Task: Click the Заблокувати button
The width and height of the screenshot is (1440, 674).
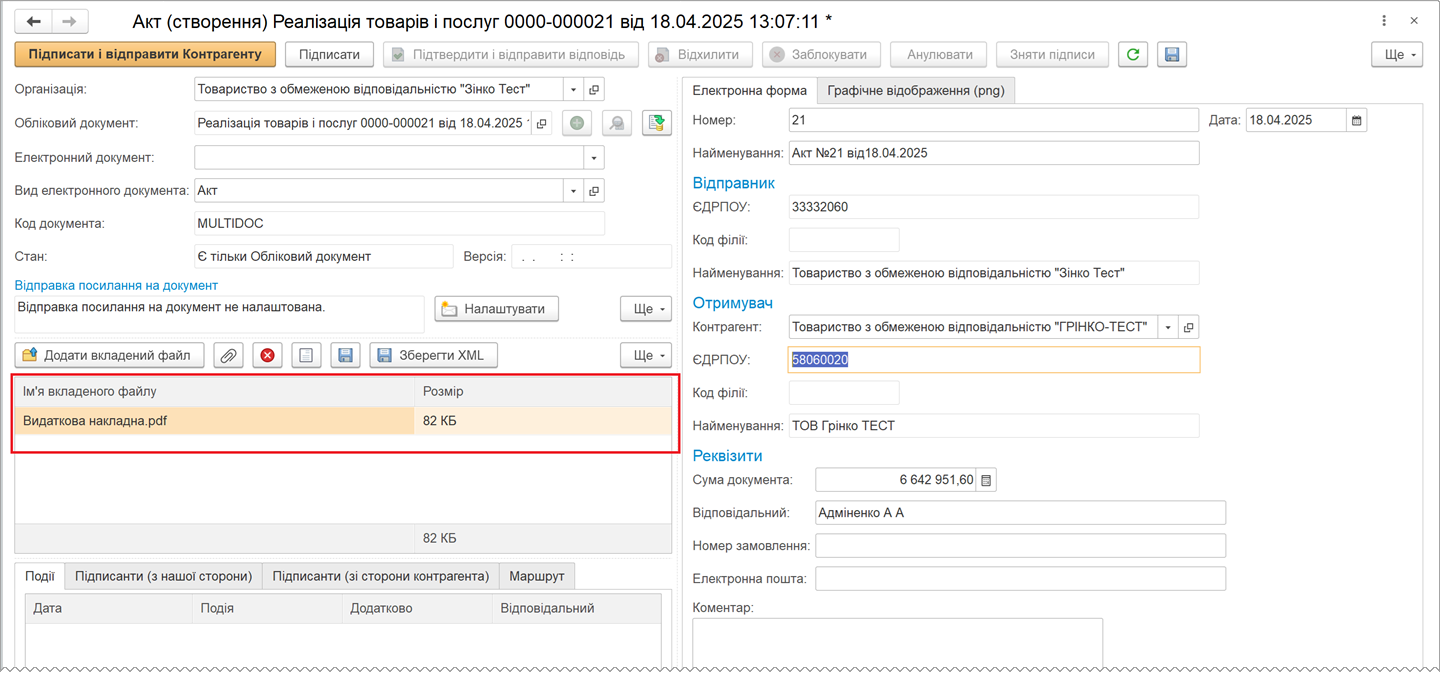Action: tap(821, 54)
